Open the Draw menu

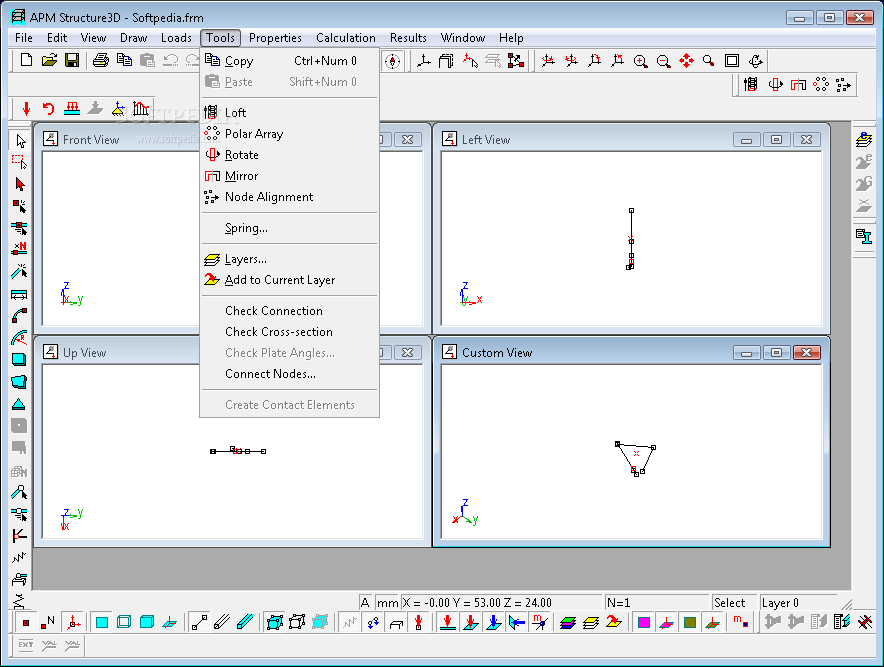pos(134,38)
